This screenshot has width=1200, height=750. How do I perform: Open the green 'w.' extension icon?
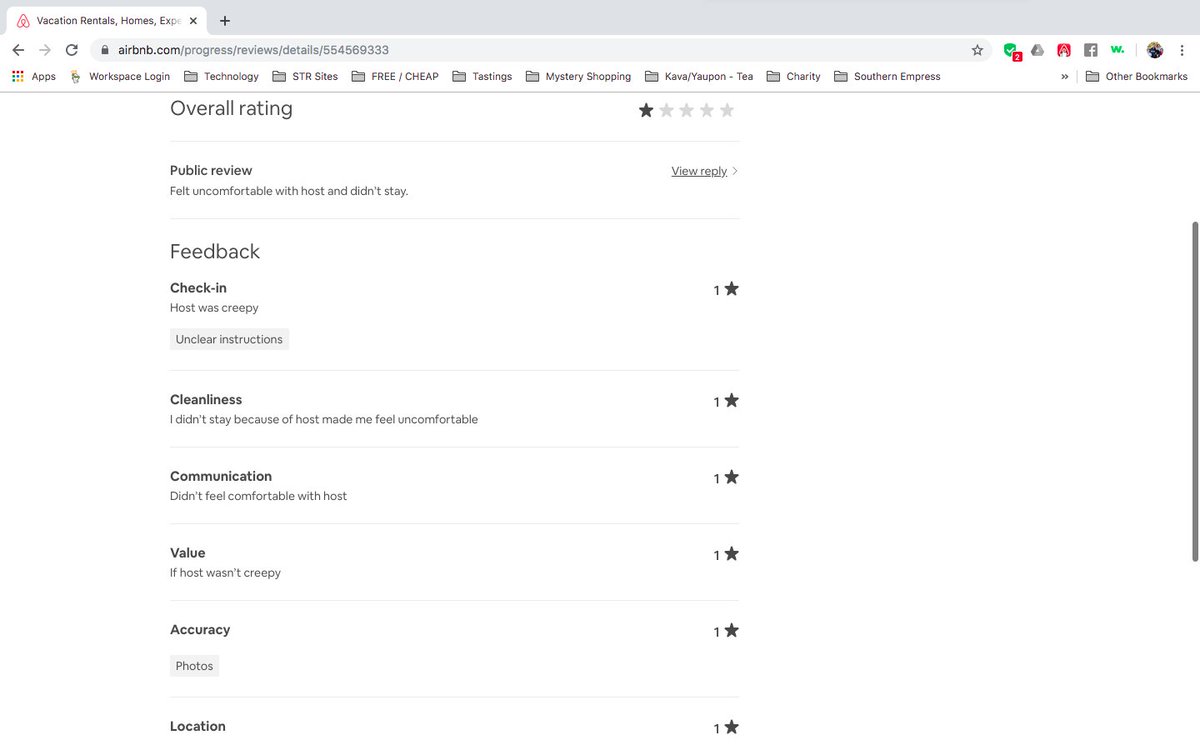tap(1117, 49)
